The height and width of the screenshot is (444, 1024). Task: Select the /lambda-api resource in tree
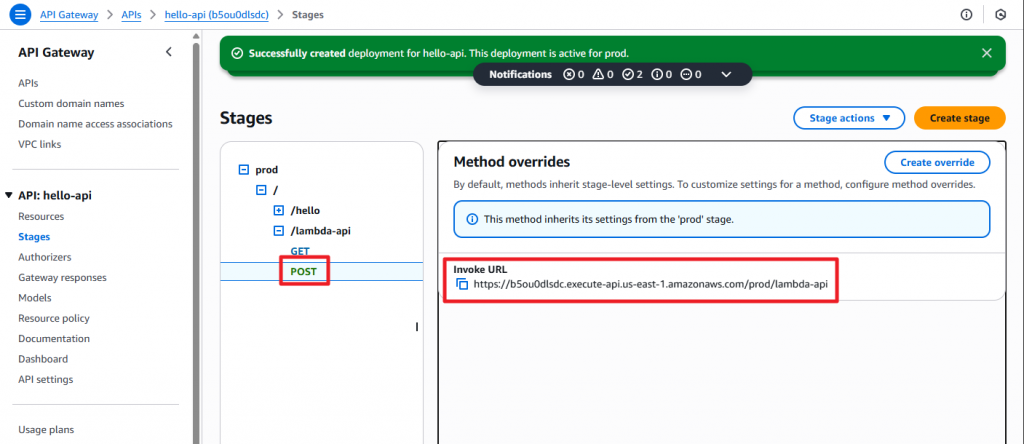tap(323, 230)
